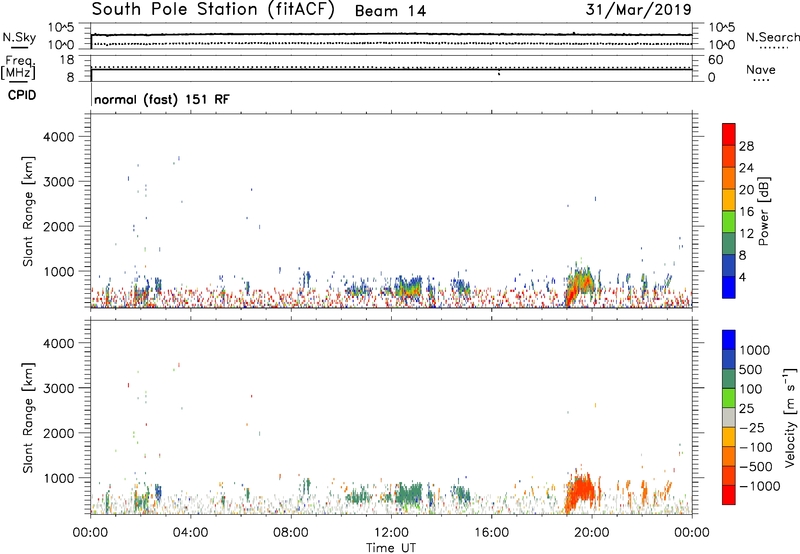Click the green velocity patch near 12:30
Viewport: 800px width, 554px height.
point(407,494)
